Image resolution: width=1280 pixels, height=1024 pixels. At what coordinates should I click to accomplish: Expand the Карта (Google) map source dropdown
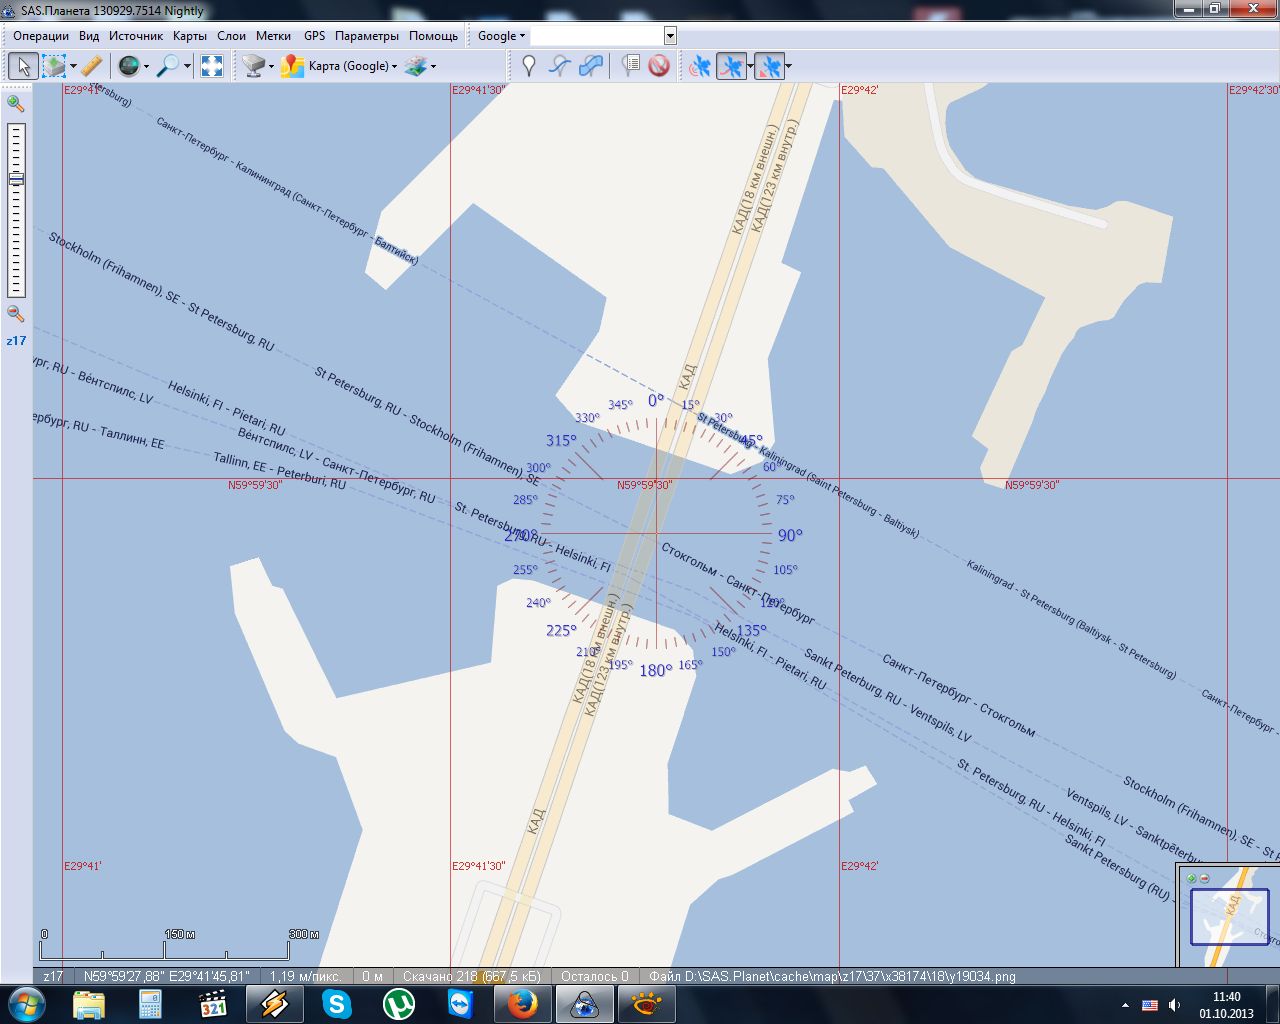[x=352, y=66]
